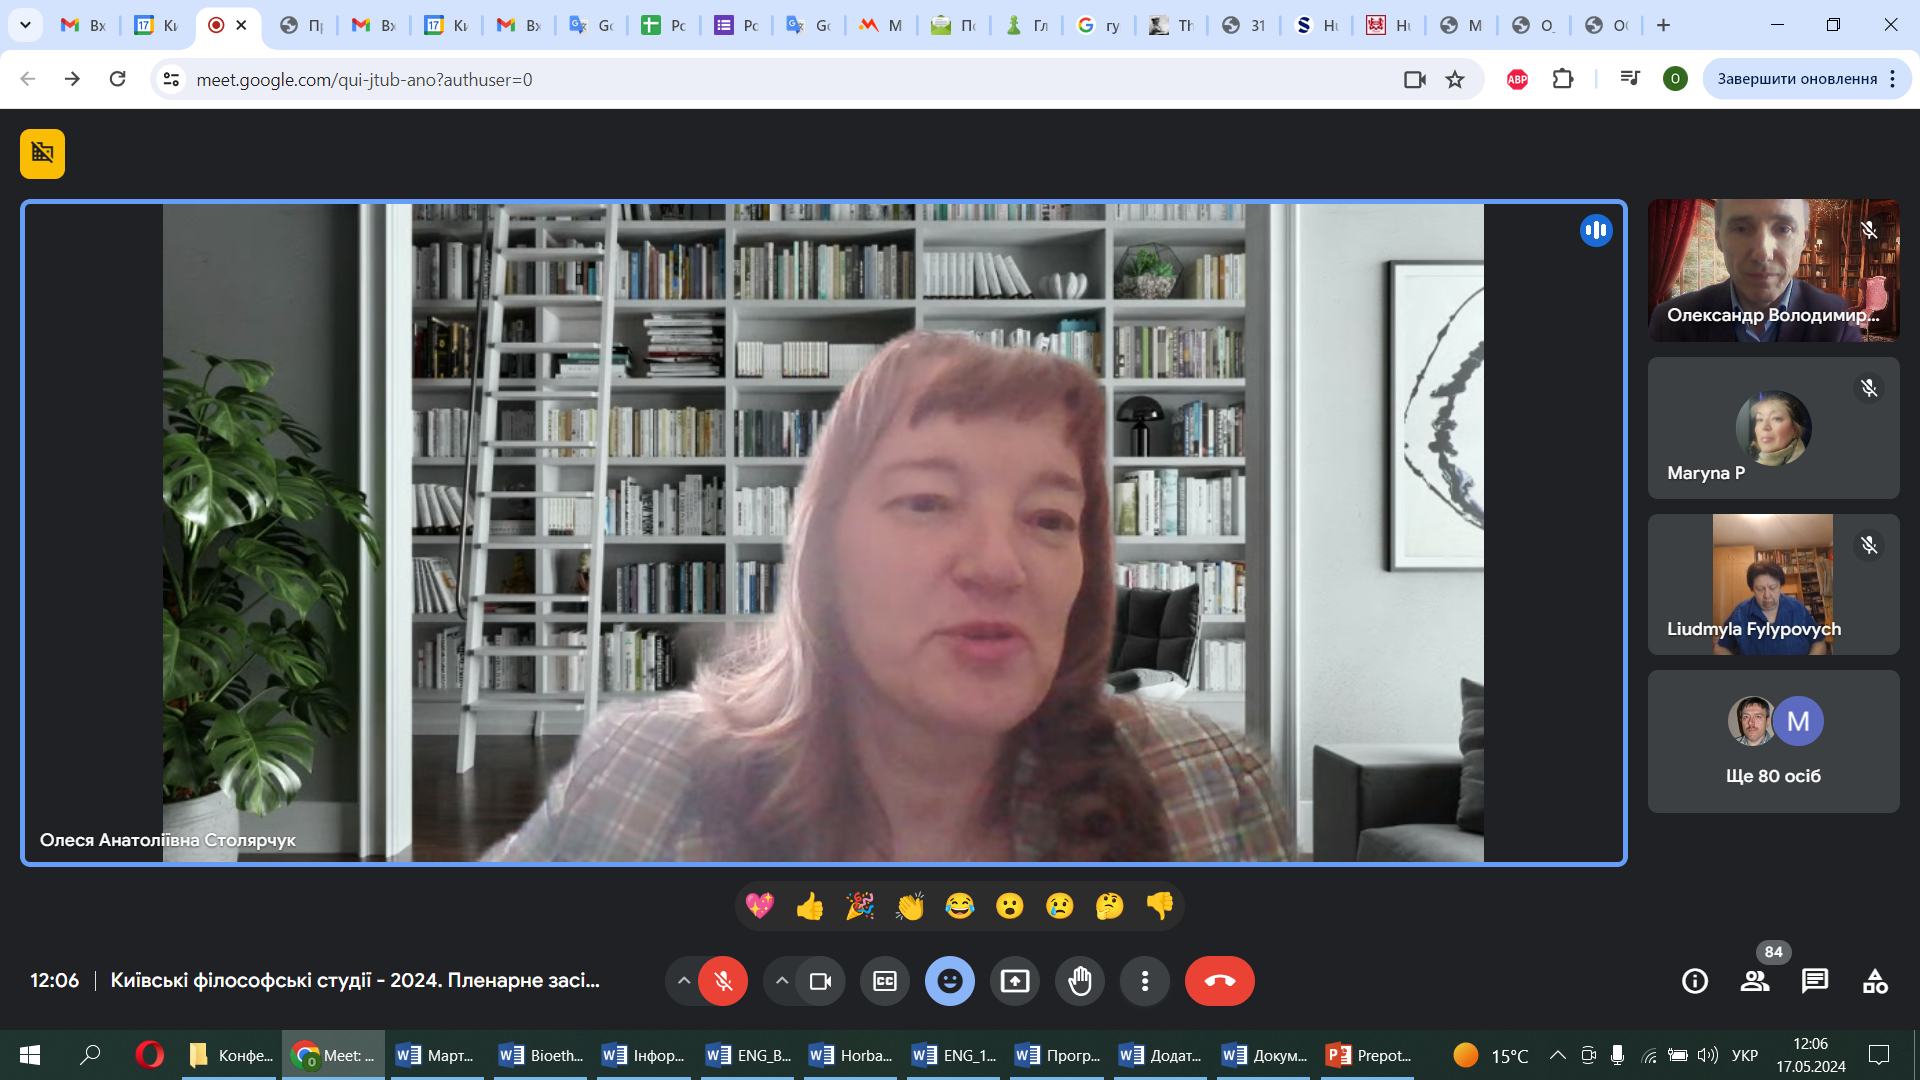The height and width of the screenshot is (1080, 1920).
Task: Open the meeting activities icon
Action: click(1875, 981)
